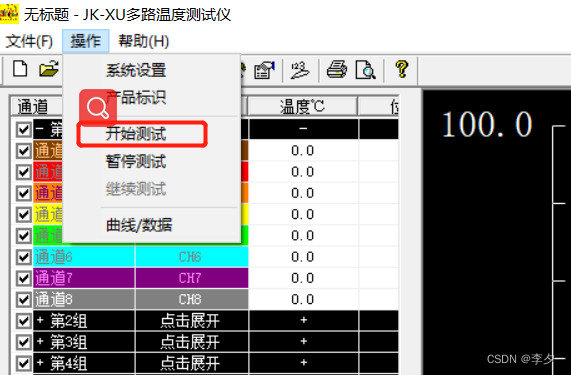The height and width of the screenshot is (375, 571).
Task: Select the cyan 通道6 color cell
Action: (x=84, y=257)
